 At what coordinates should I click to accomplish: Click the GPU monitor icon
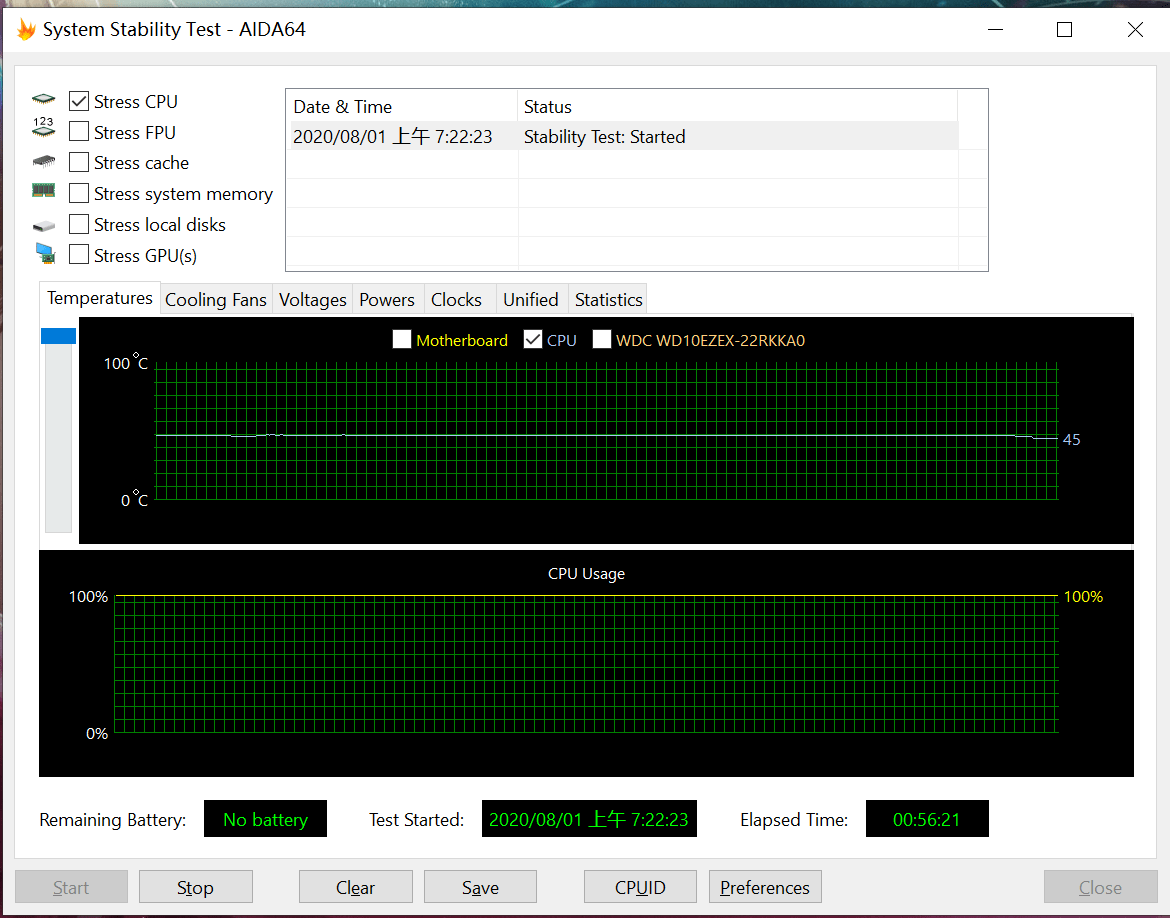[45, 254]
